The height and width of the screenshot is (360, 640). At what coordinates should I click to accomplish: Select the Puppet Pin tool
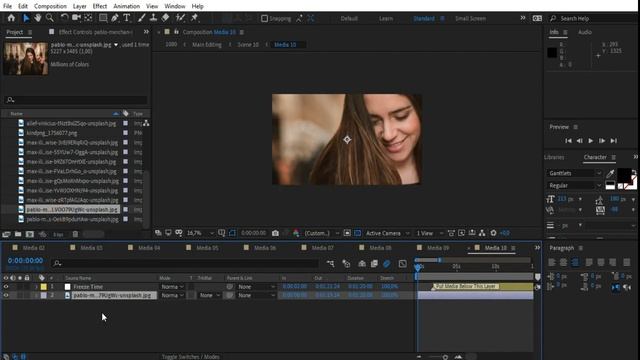tap(194, 18)
